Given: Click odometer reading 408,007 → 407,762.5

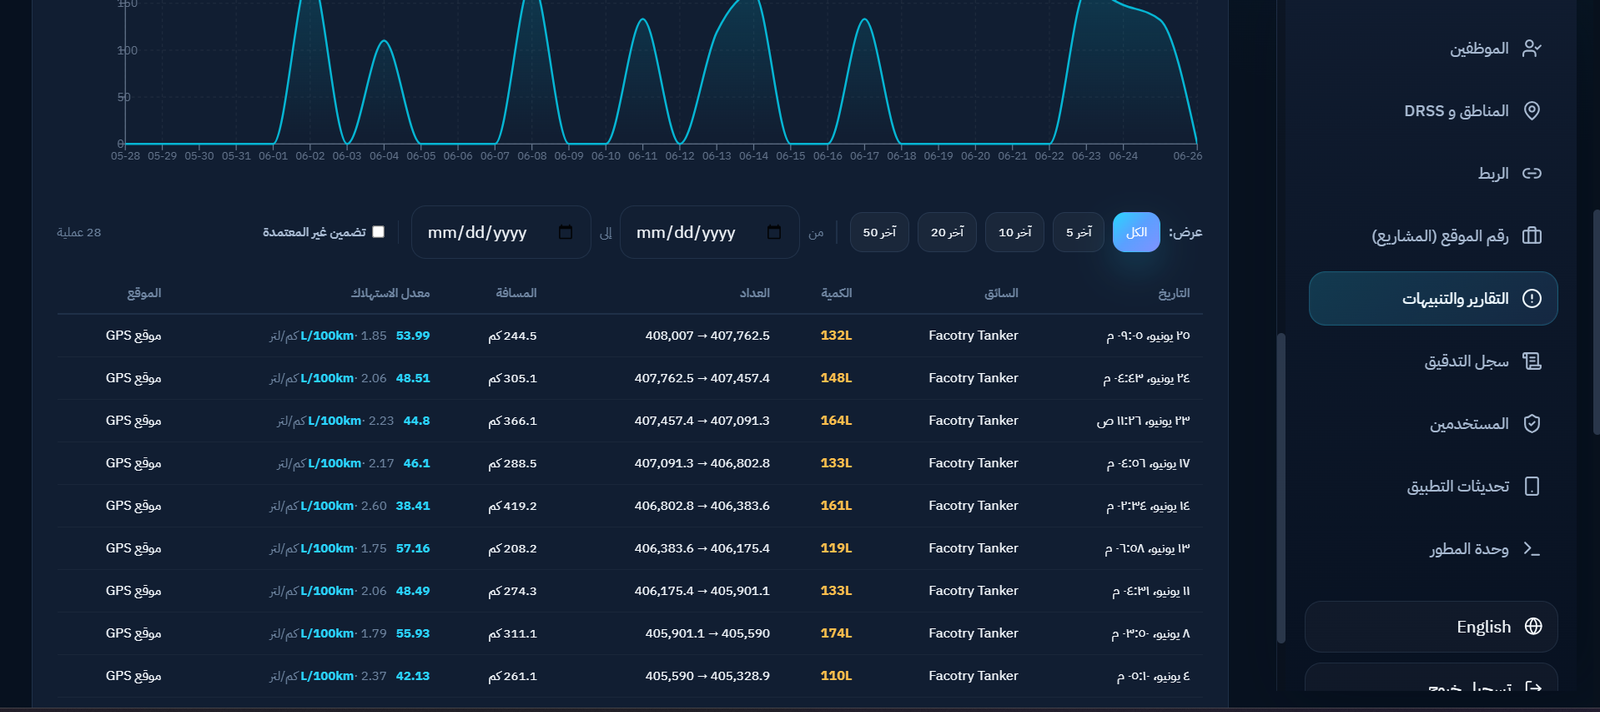Looking at the screenshot, I should click(x=707, y=336).
